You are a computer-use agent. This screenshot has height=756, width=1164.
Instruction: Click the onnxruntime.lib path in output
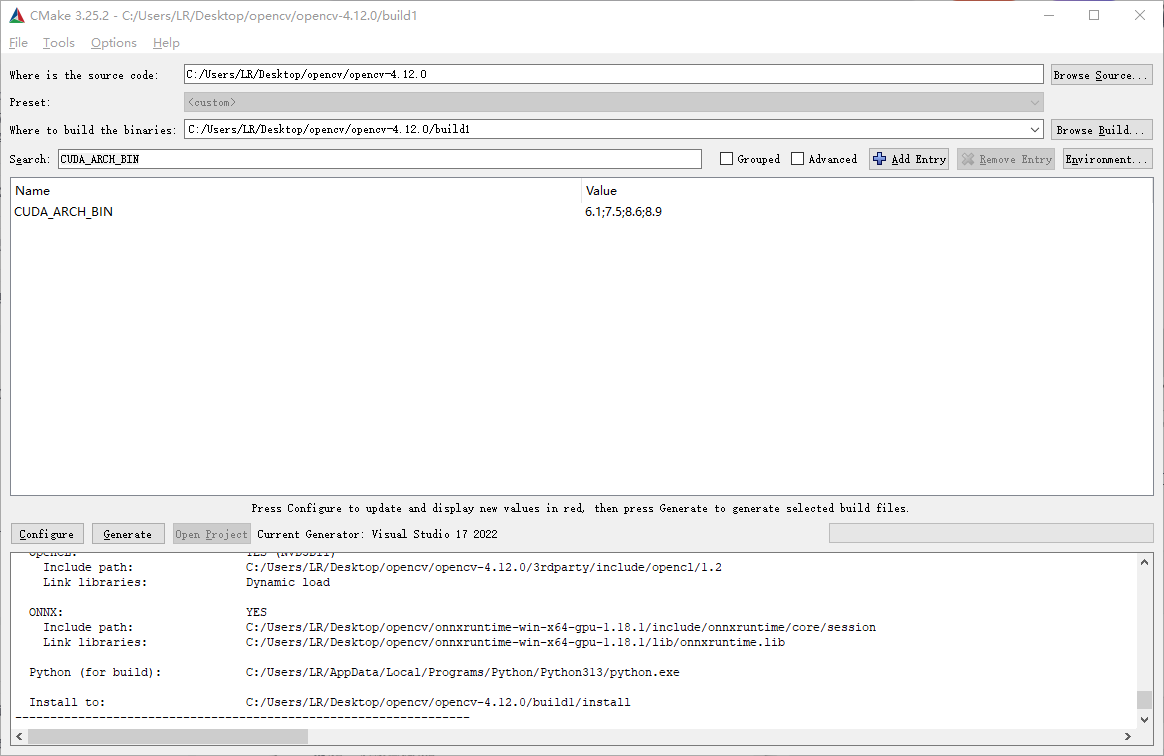tap(515, 642)
